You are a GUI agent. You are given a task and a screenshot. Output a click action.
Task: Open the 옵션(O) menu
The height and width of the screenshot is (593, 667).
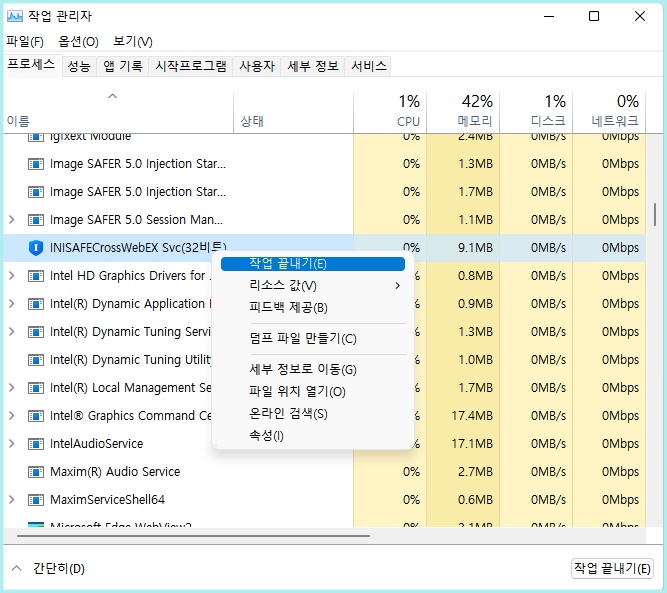pos(78,42)
